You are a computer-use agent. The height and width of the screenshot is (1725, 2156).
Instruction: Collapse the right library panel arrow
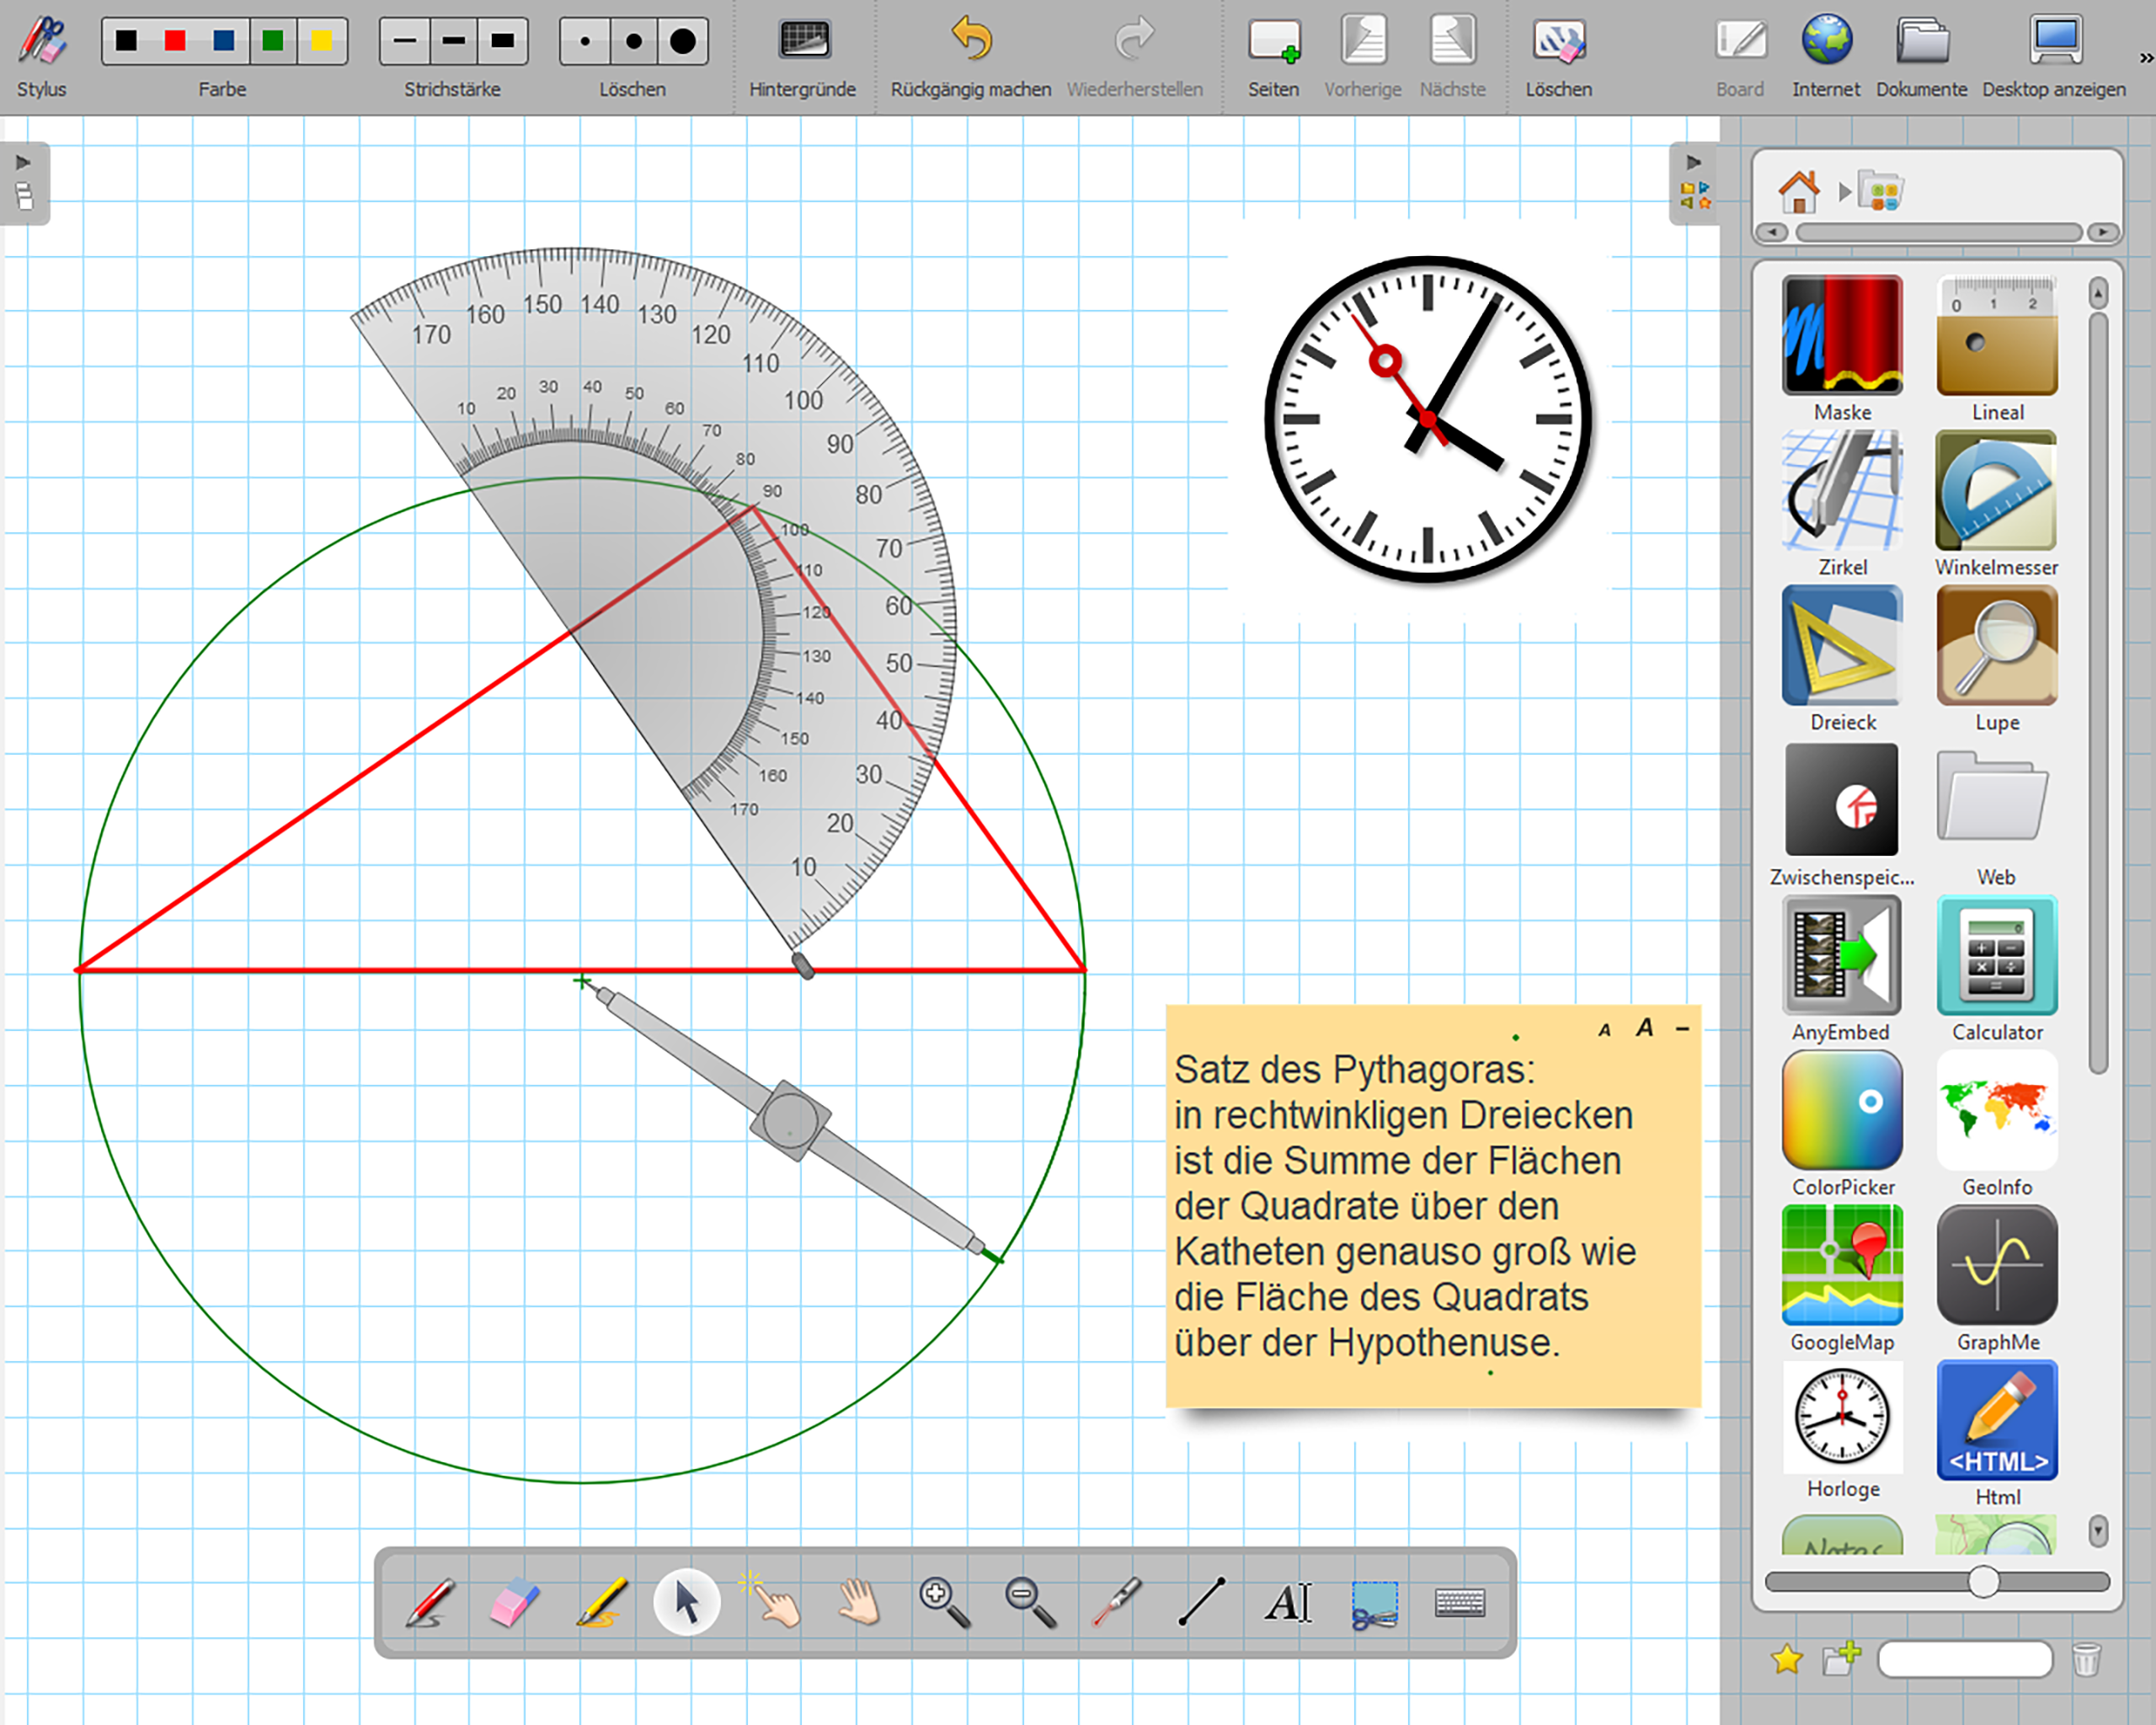[1693, 162]
